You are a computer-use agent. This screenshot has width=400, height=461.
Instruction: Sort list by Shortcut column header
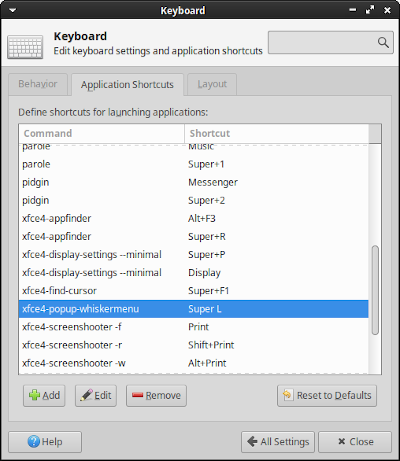point(276,133)
